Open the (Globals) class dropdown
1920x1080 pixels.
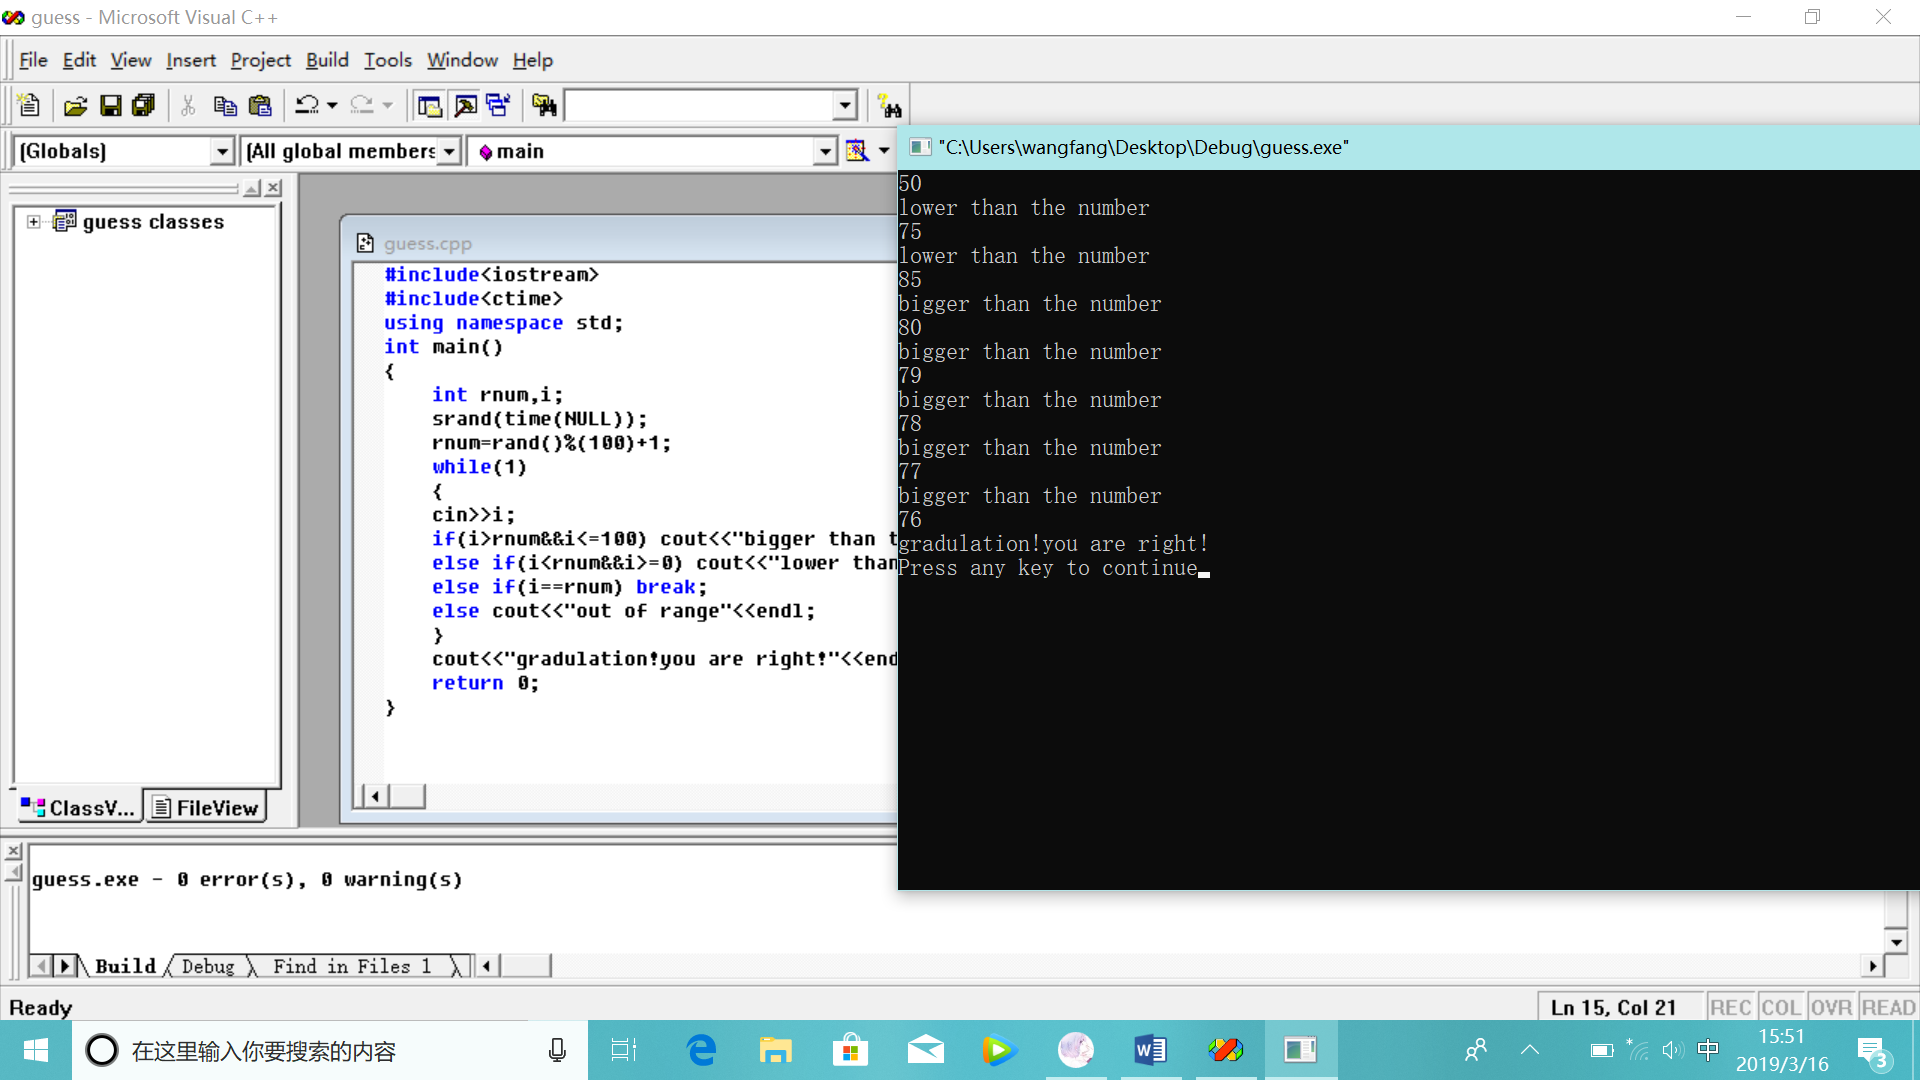(222, 151)
